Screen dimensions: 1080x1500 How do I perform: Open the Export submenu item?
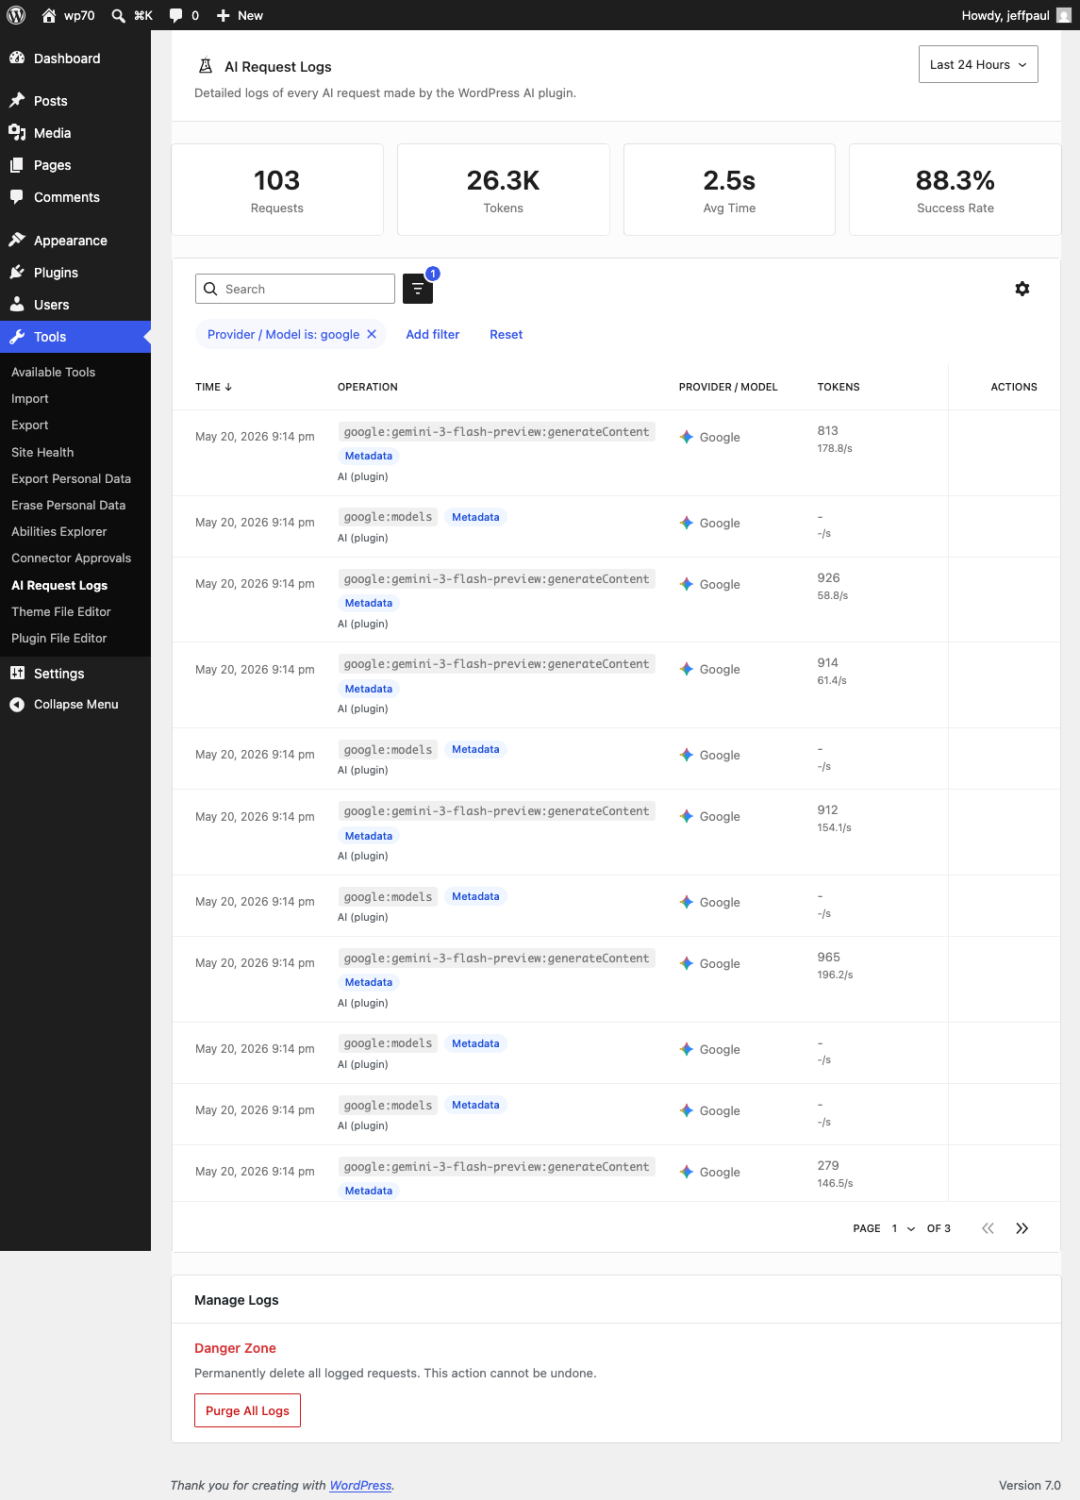pos(30,425)
